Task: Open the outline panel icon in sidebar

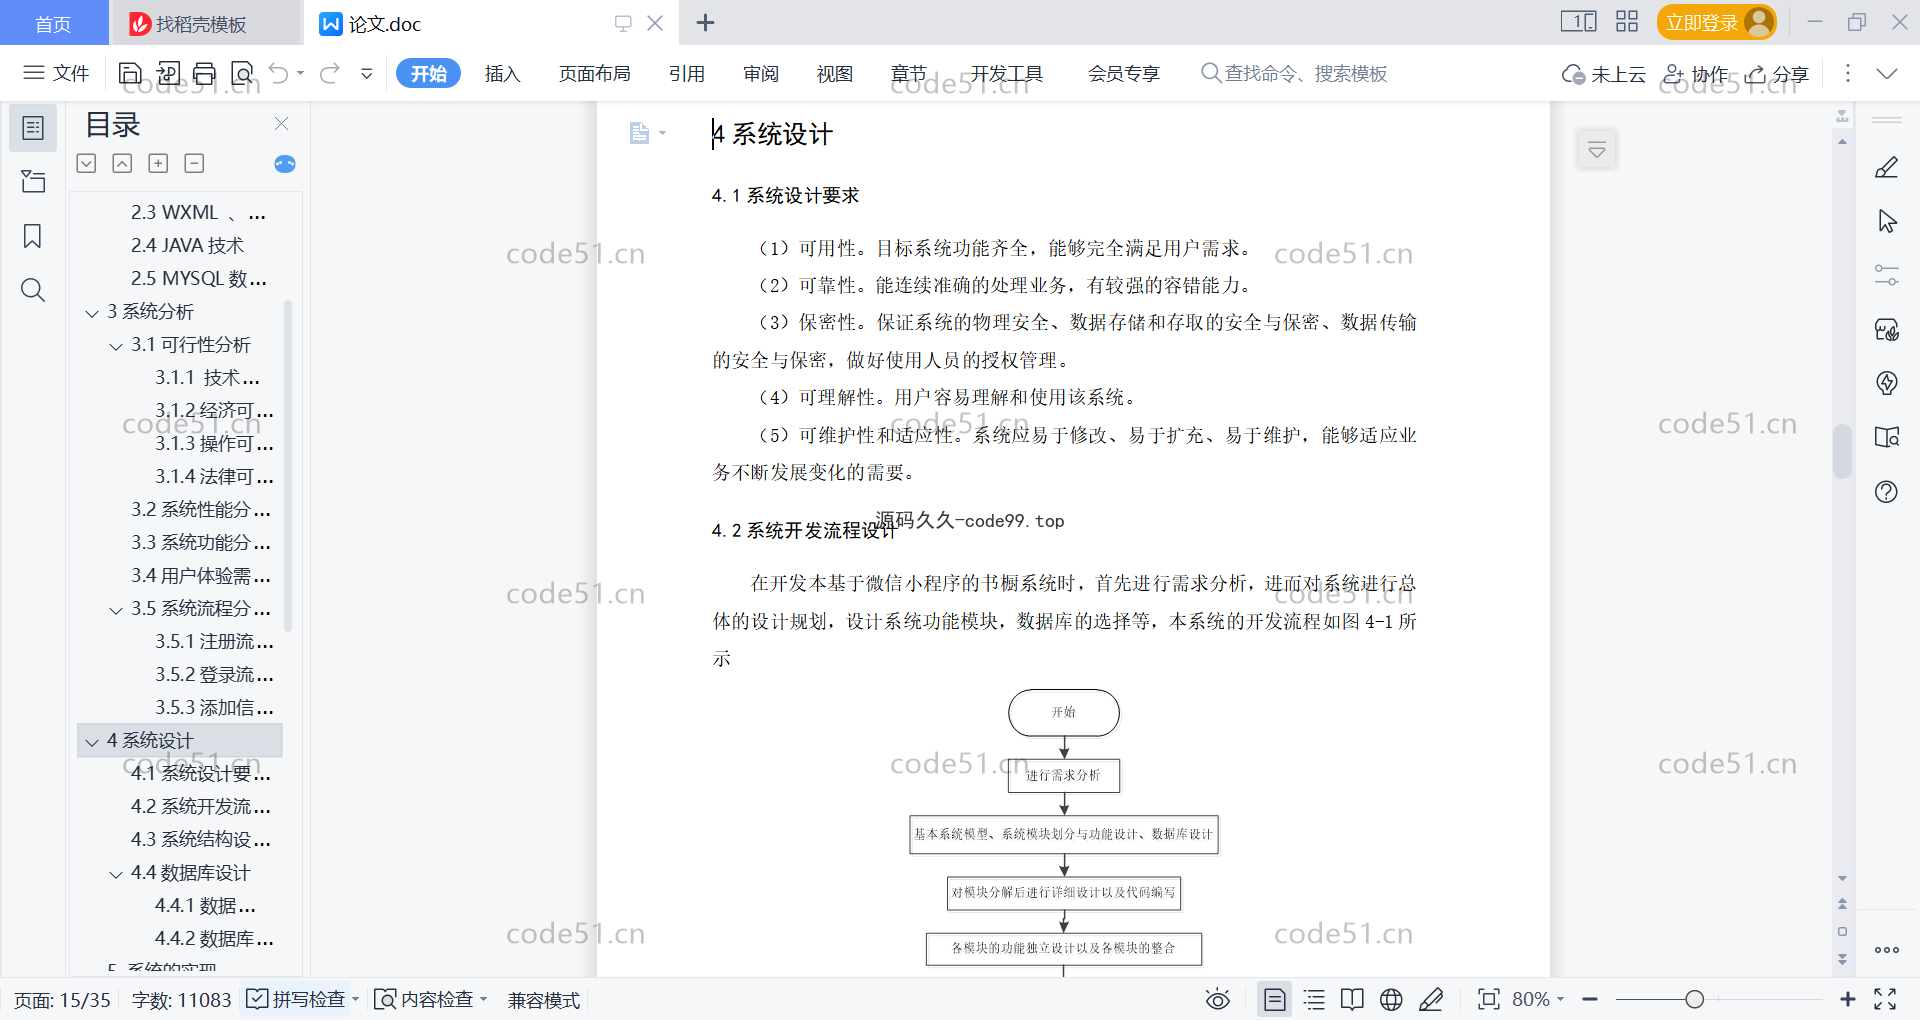Action: [x=33, y=128]
